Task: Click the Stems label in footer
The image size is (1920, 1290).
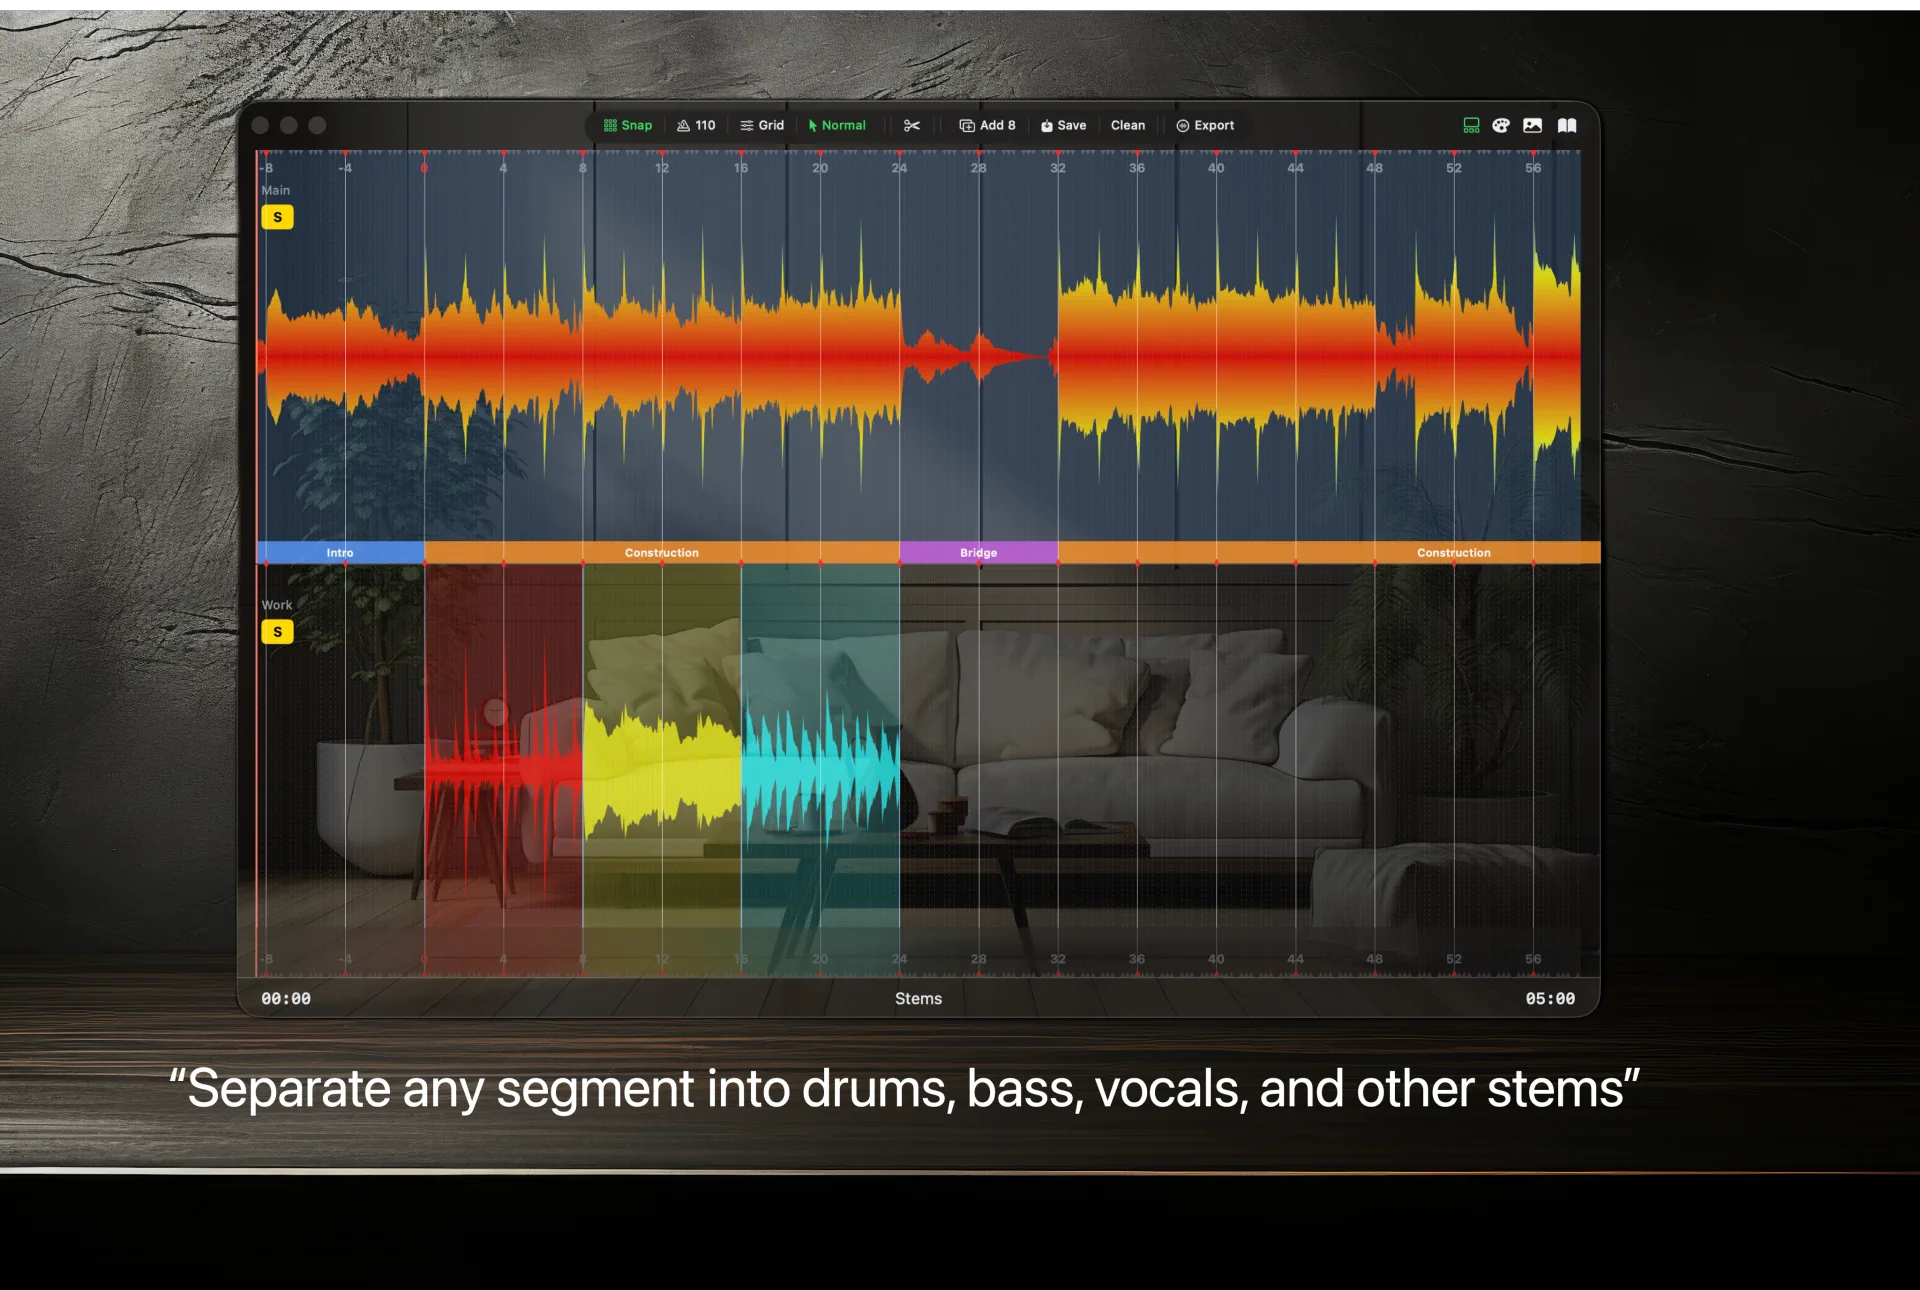Action: (x=918, y=998)
